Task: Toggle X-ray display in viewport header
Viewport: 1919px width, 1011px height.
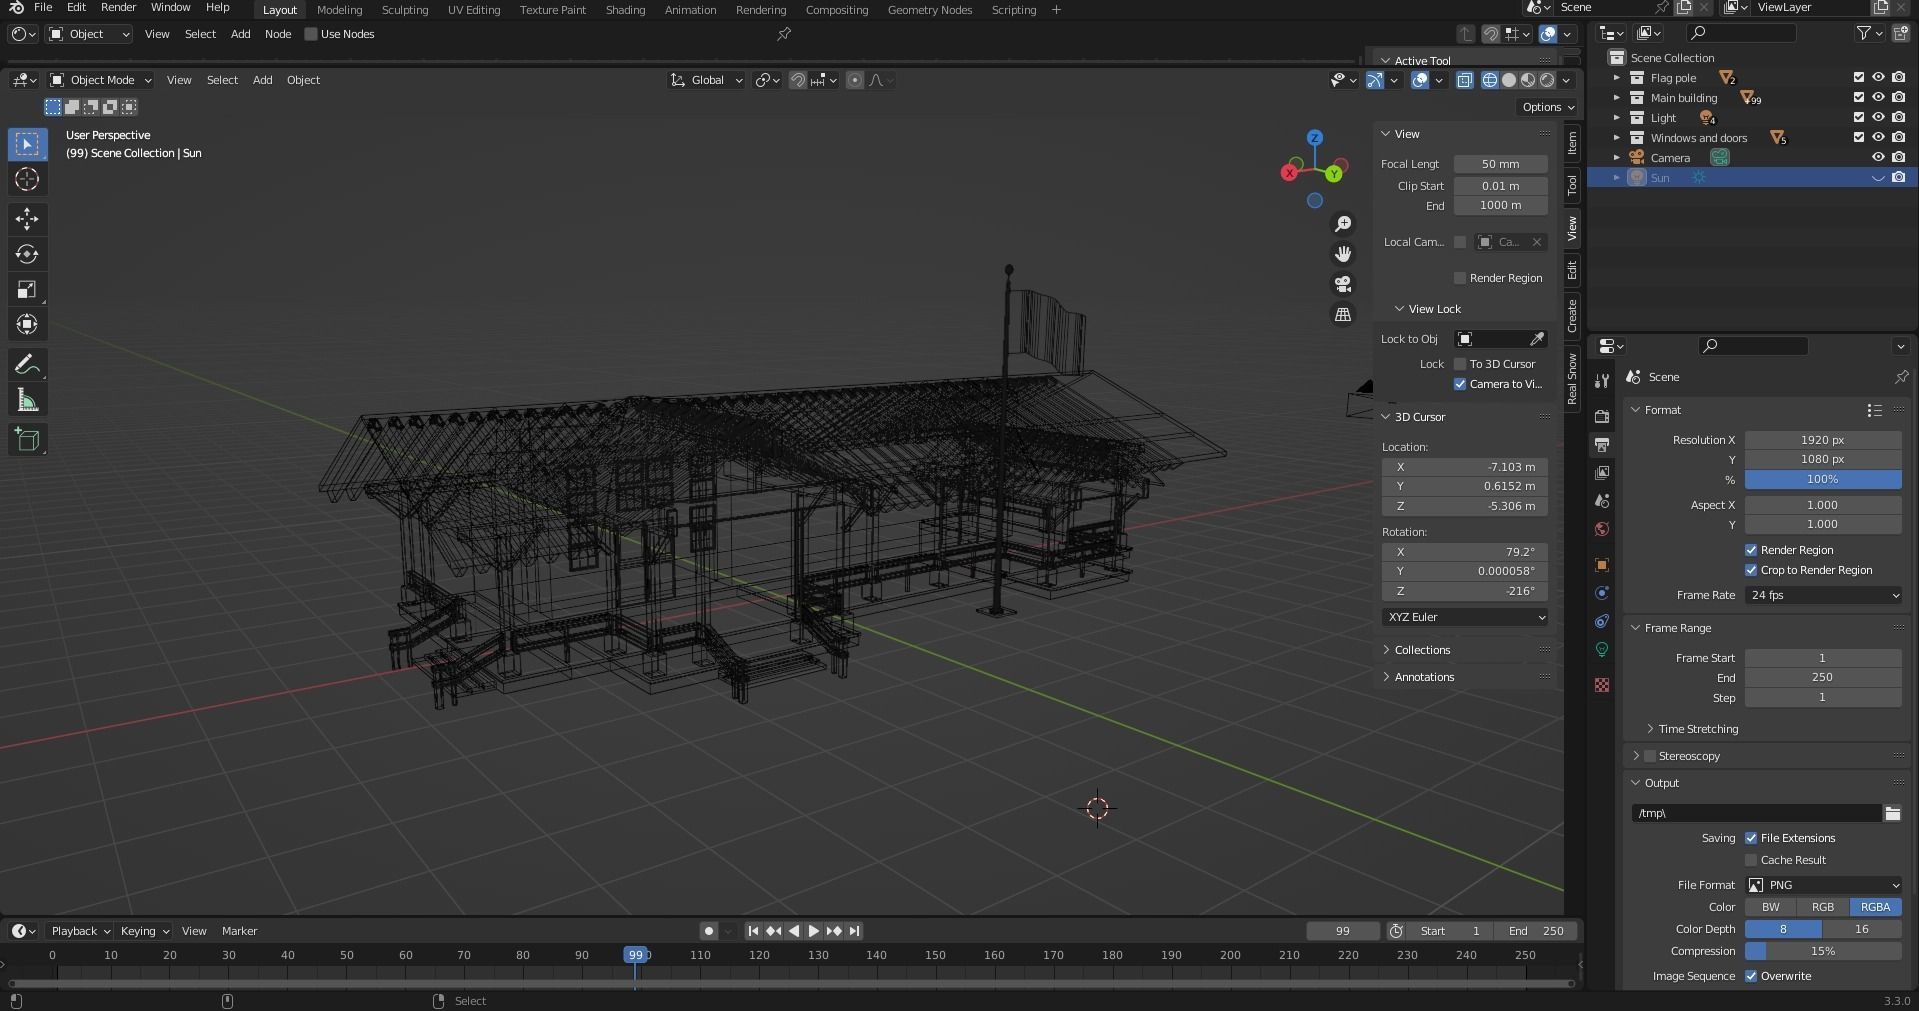Action: 1465,80
